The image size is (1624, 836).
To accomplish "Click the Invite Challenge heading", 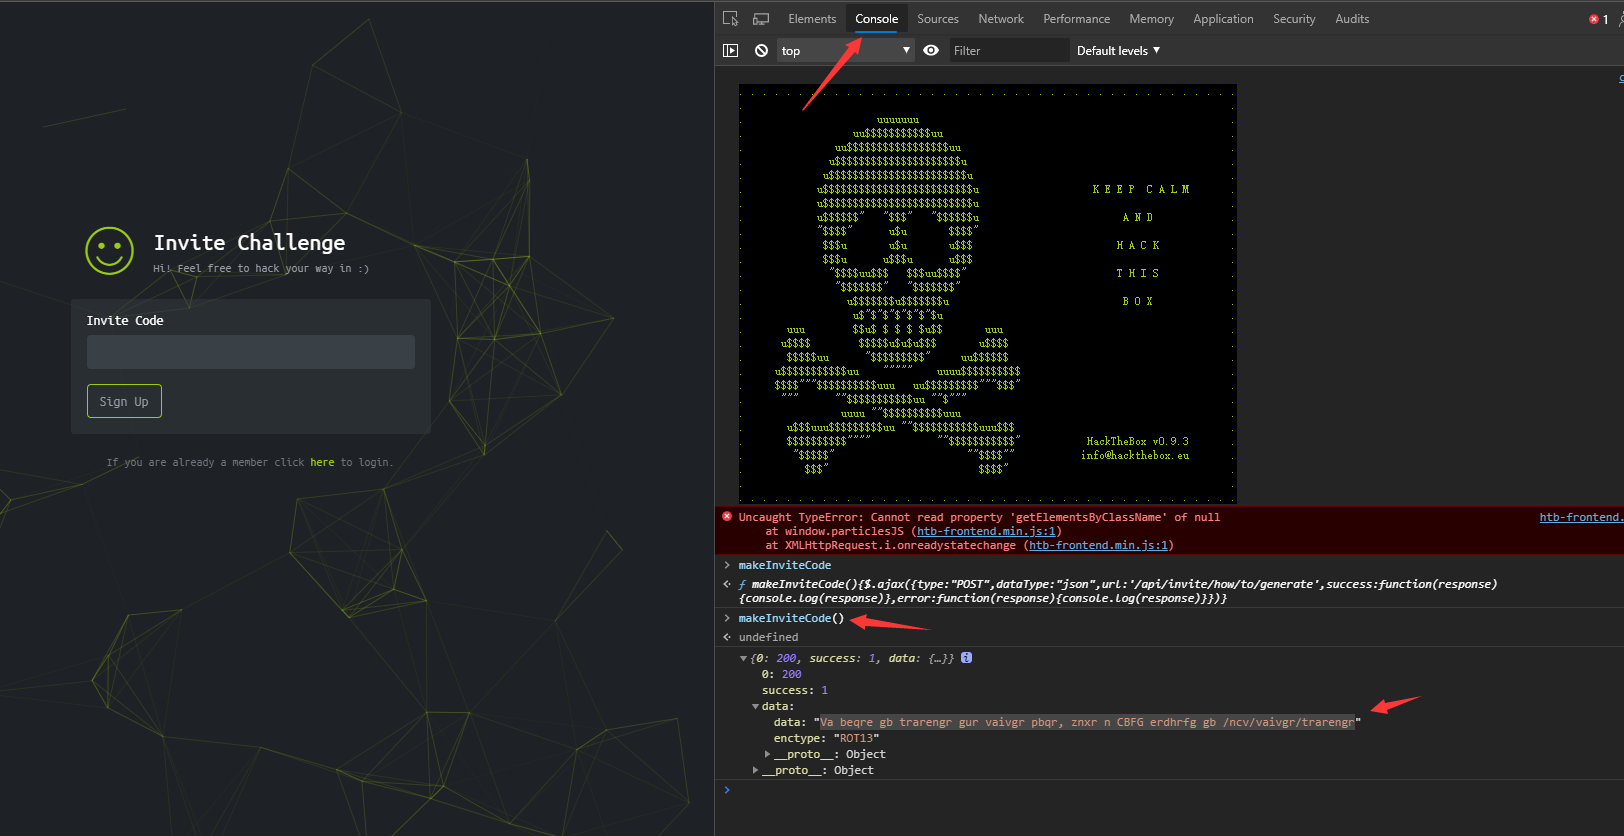I will pos(249,243).
